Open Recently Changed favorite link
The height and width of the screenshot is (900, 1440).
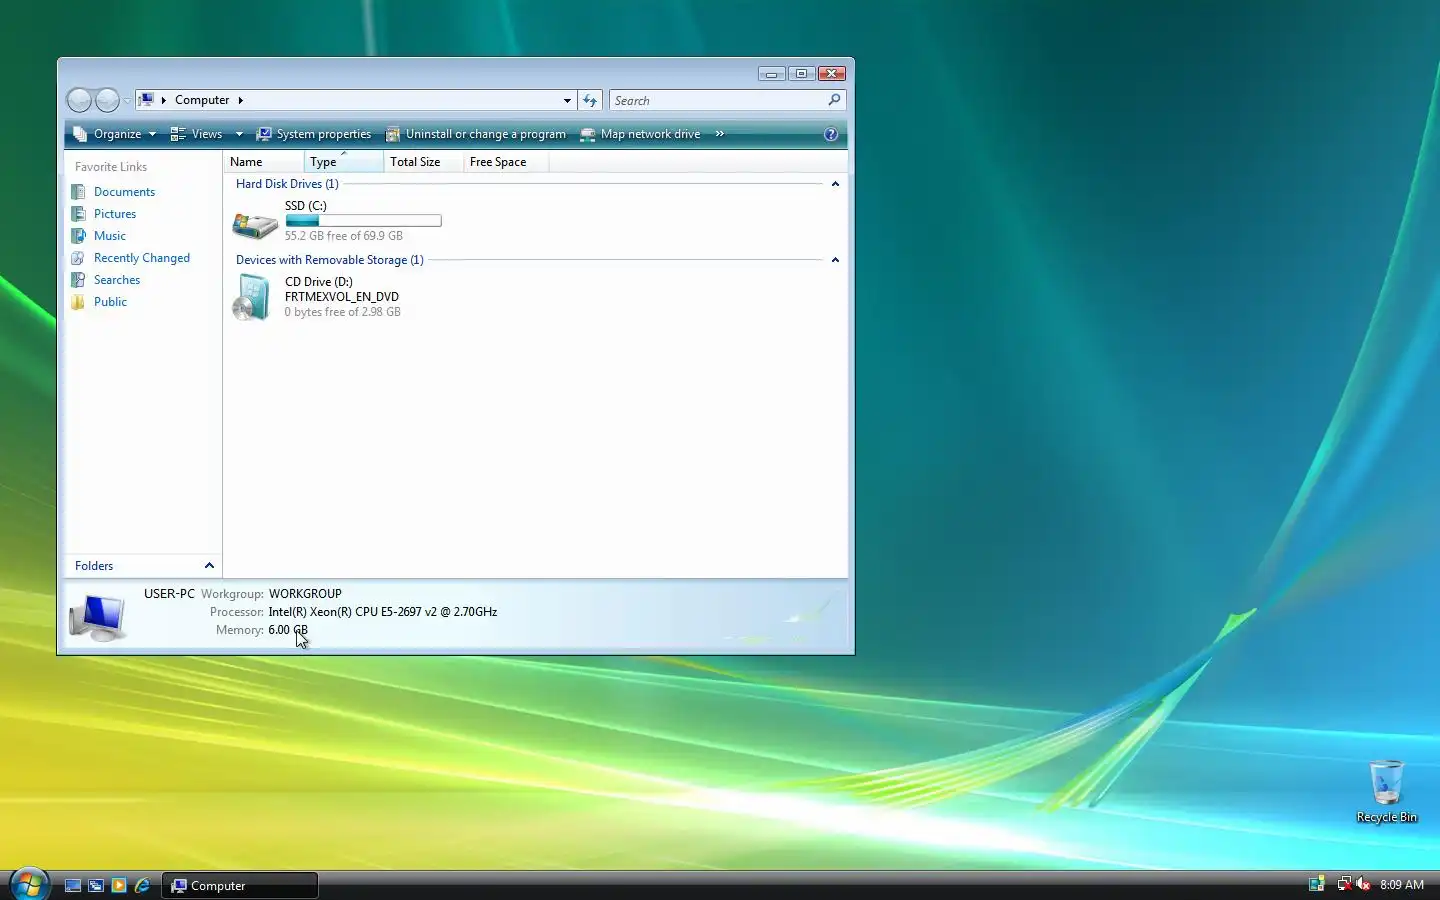142,258
